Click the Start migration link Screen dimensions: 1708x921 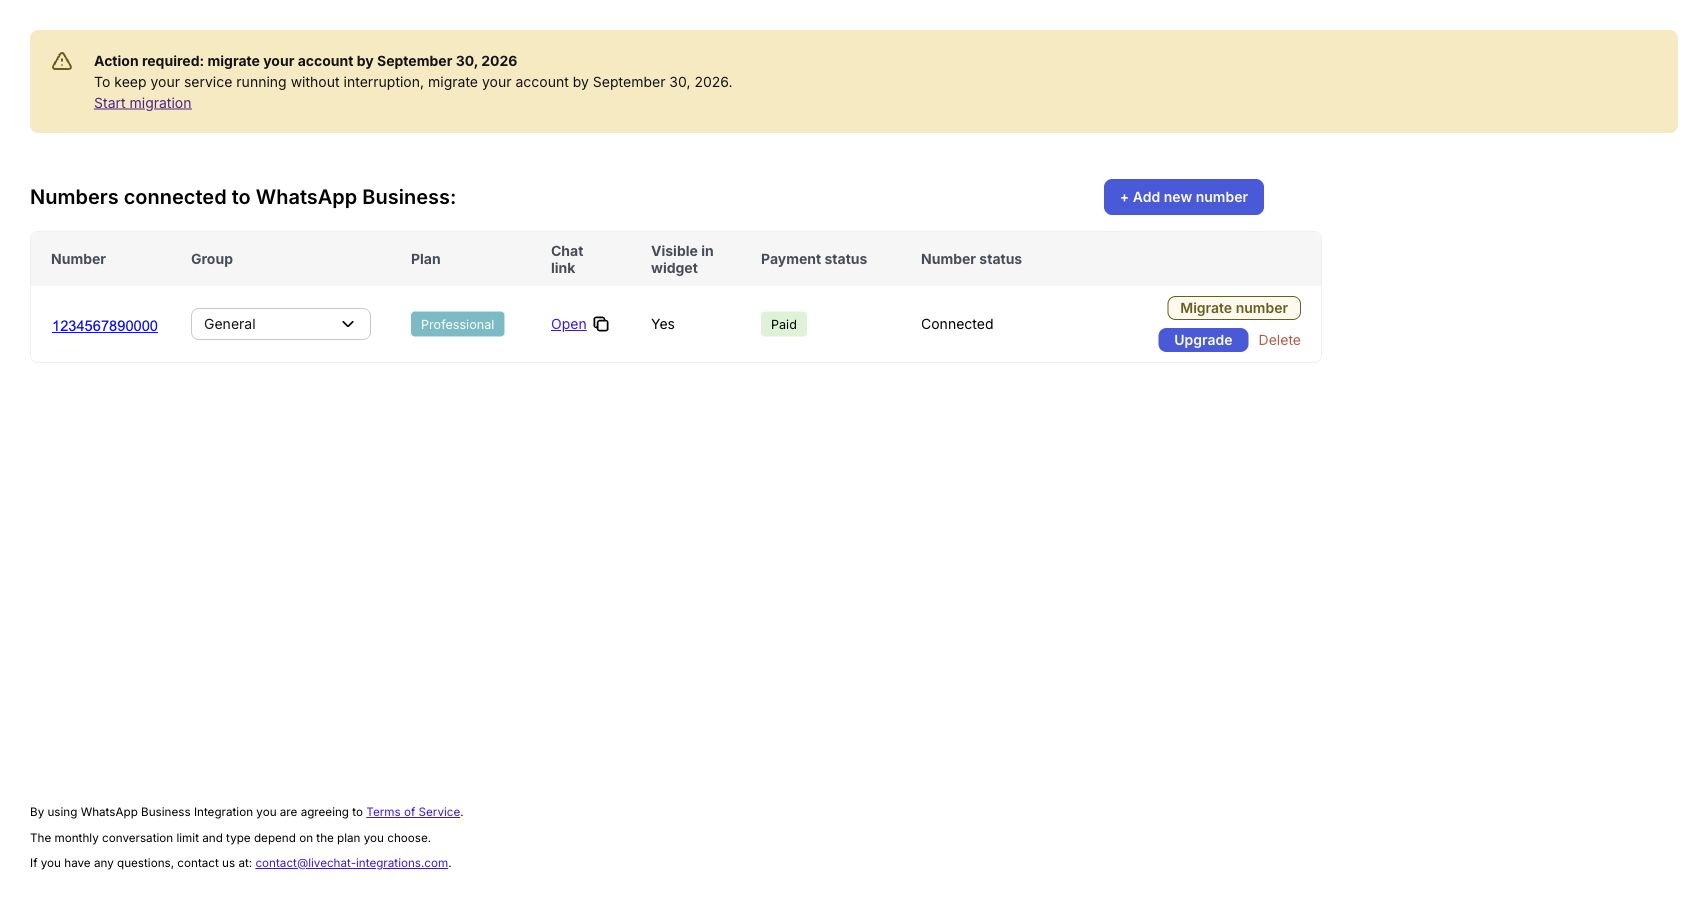click(143, 103)
